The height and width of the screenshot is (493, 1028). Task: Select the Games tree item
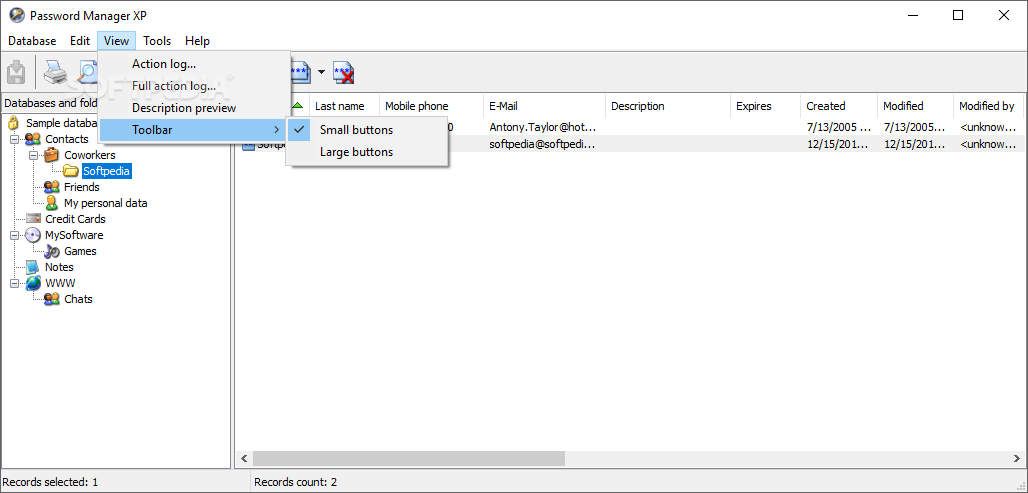pos(80,251)
